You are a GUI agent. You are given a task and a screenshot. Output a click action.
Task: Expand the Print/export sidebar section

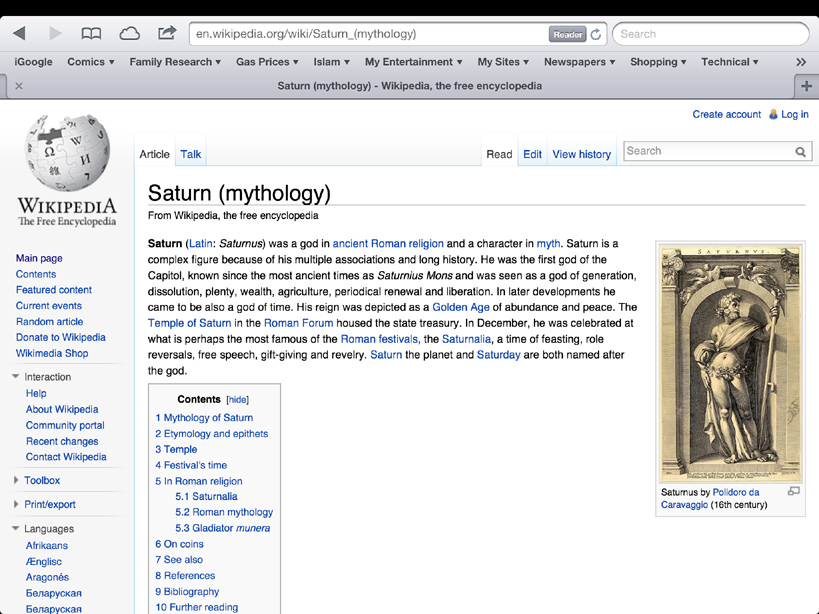pos(16,505)
